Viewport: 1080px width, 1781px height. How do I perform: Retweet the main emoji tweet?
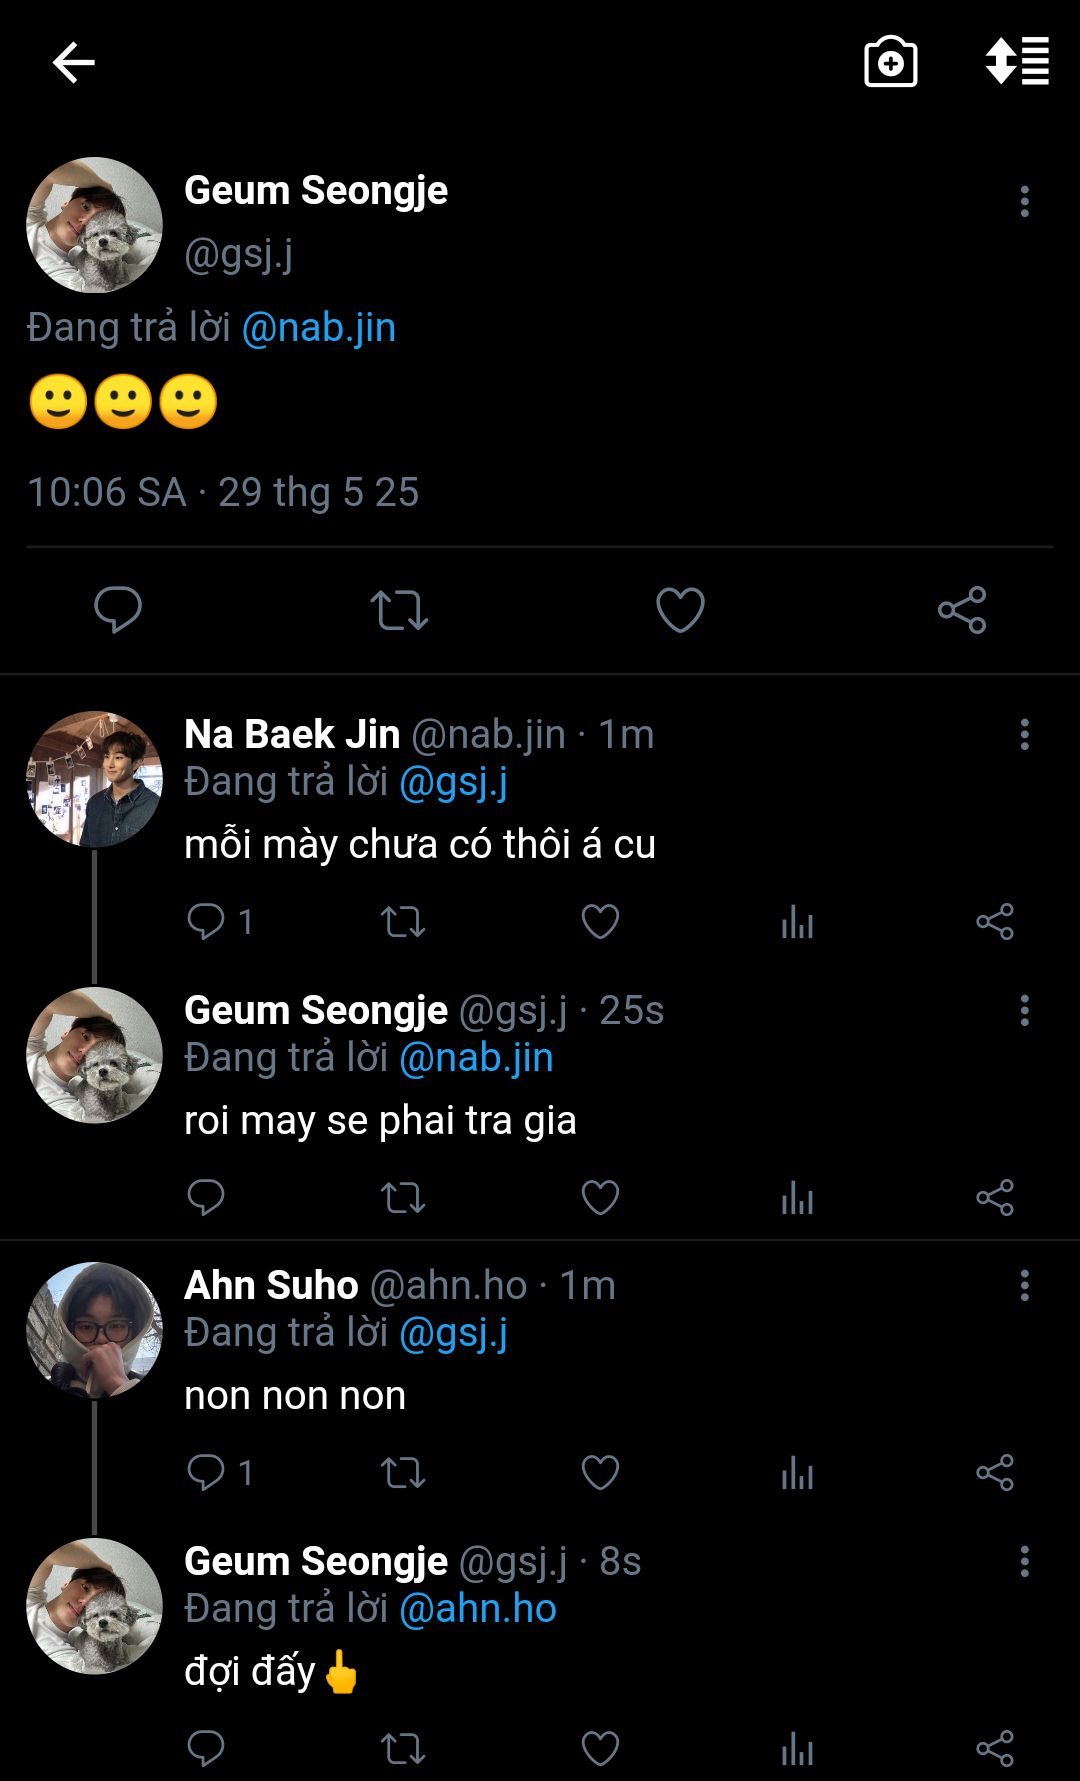399,609
